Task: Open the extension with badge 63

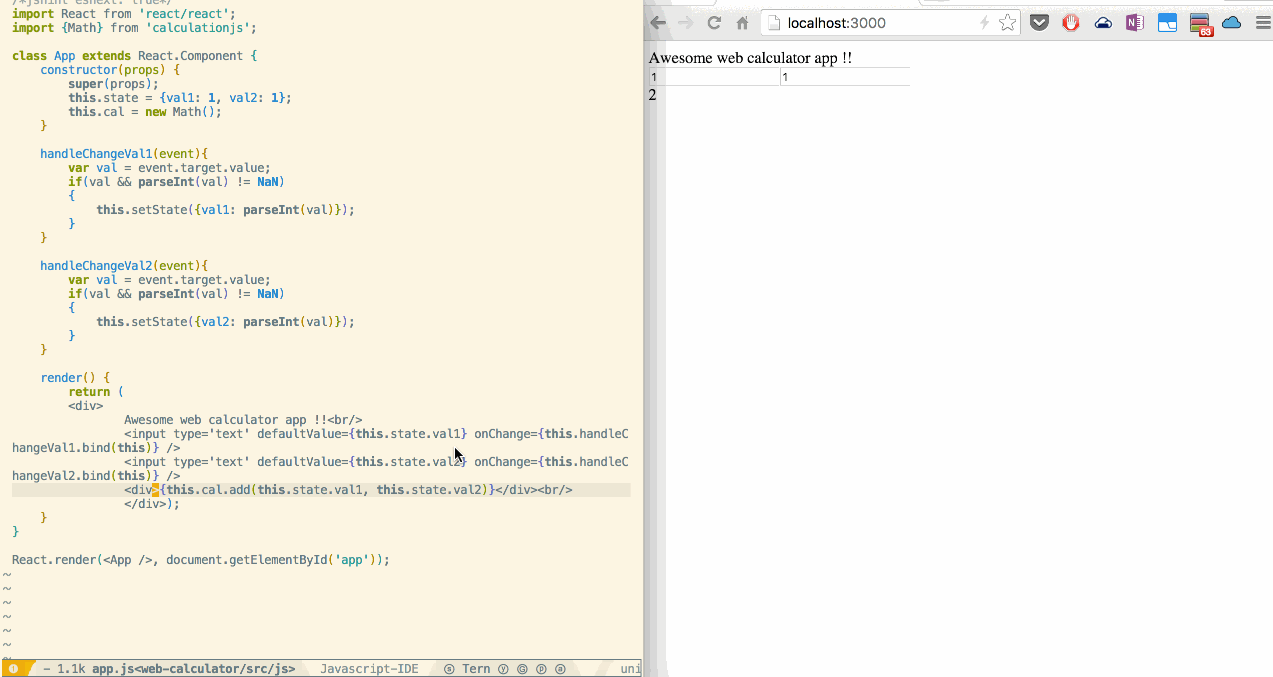Action: pyautogui.click(x=1200, y=24)
